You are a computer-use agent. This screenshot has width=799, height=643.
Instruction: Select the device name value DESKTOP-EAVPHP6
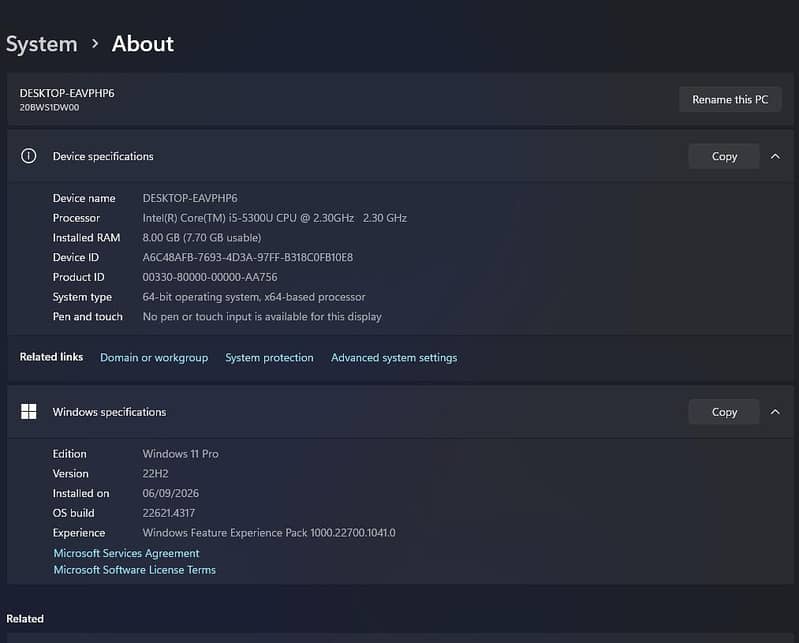coord(190,198)
